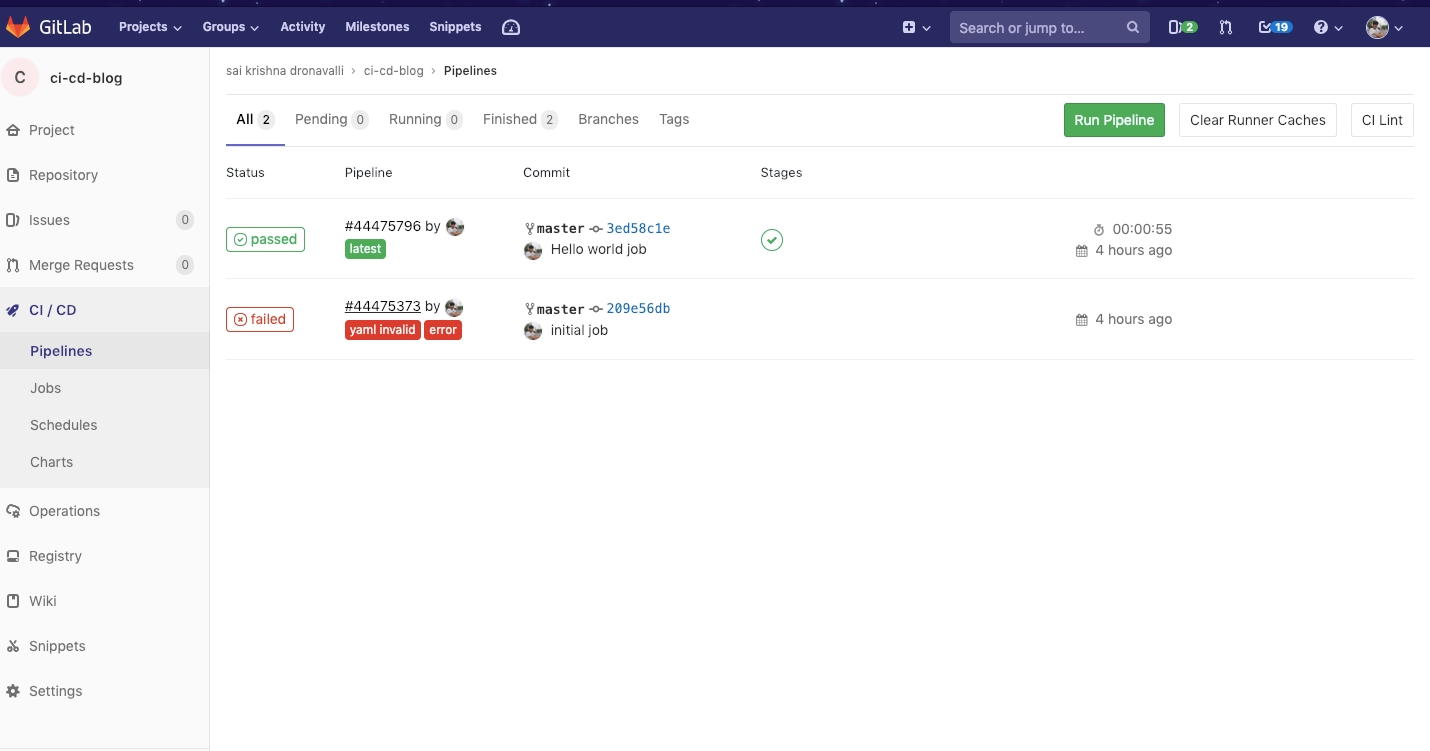The width and height of the screenshot is (1430, 751).
Task: Click the GitLab fox logo
Action: [18, 27]
